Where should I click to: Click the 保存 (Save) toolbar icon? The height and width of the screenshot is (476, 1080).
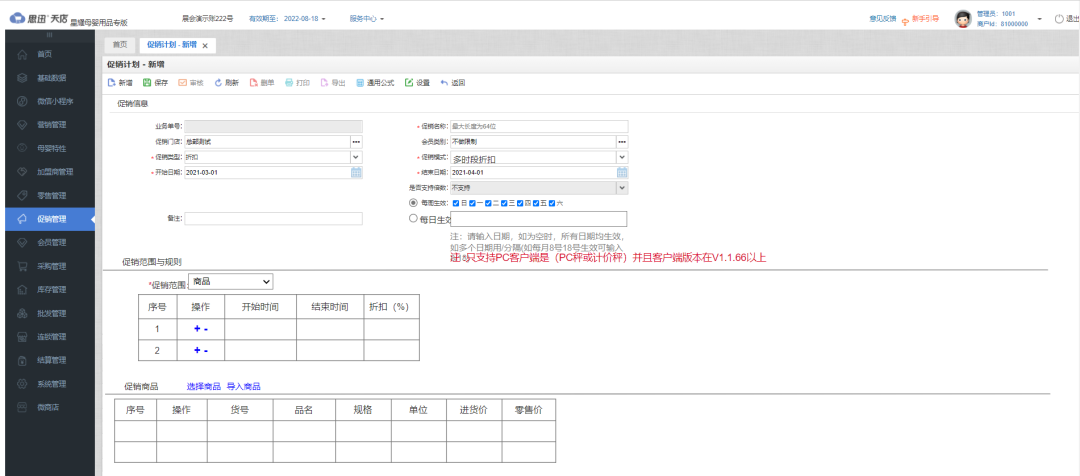click(148, 83)
